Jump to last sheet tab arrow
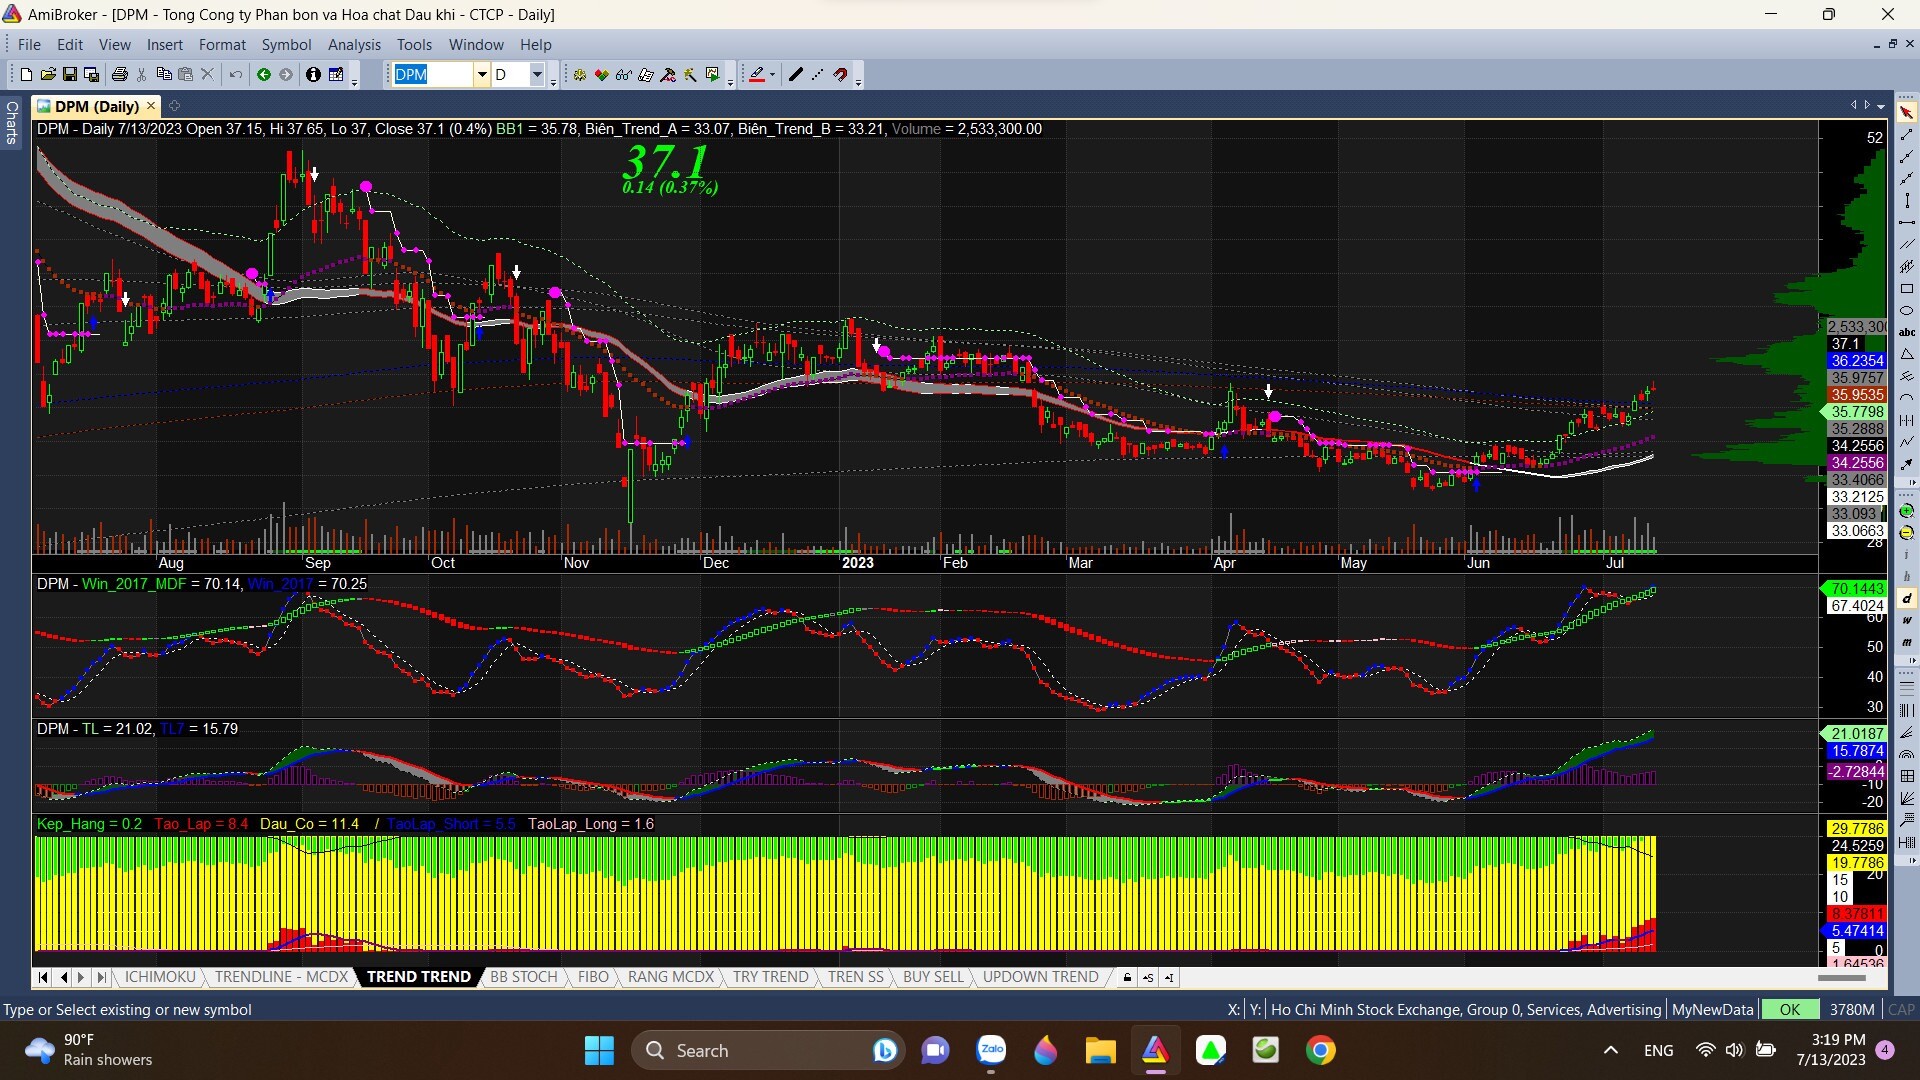 [x=100, y=977]
